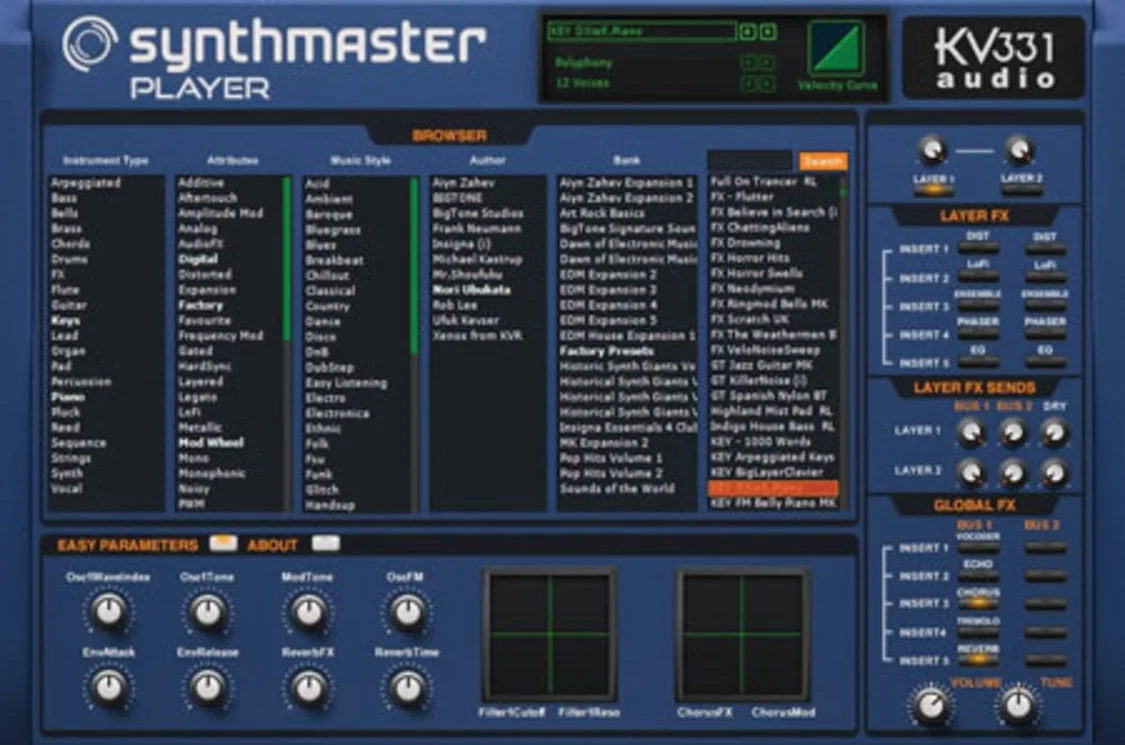
Task: Enable LoFi insert for Layer 1
Action: [977, 276]
